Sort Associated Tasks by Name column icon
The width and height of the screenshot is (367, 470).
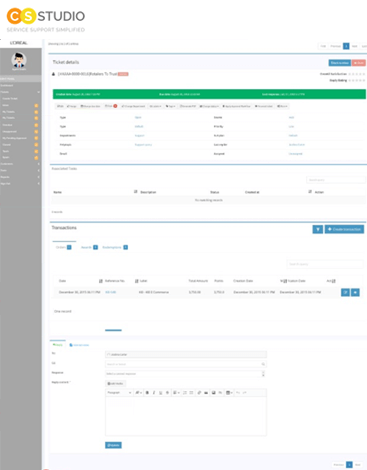pos(136,192)
